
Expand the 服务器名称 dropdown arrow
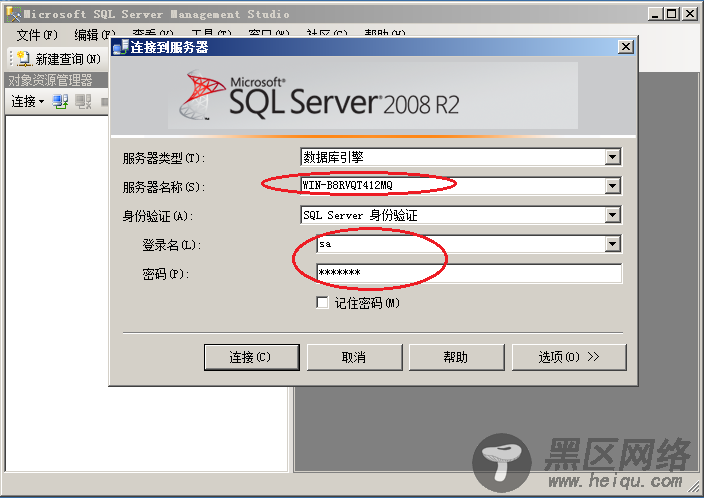612,185
